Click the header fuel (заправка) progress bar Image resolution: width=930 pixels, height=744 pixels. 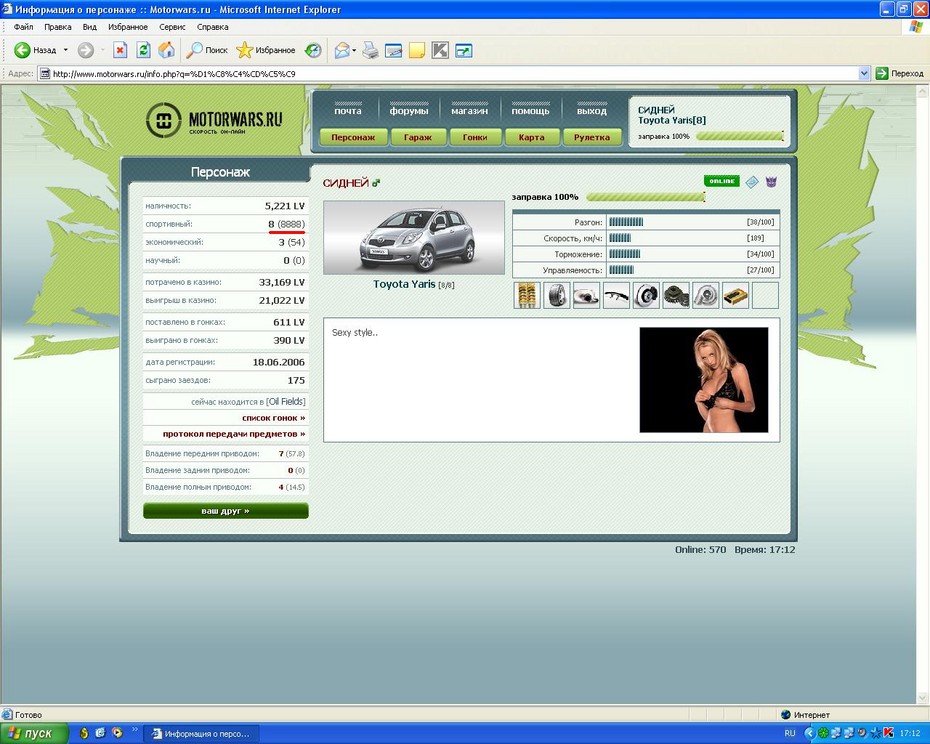pyautogui.click(x=740, y=136)
